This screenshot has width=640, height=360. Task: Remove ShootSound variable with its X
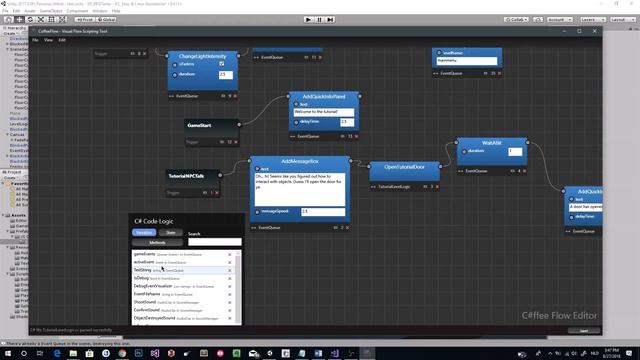(x=230, y=302)
